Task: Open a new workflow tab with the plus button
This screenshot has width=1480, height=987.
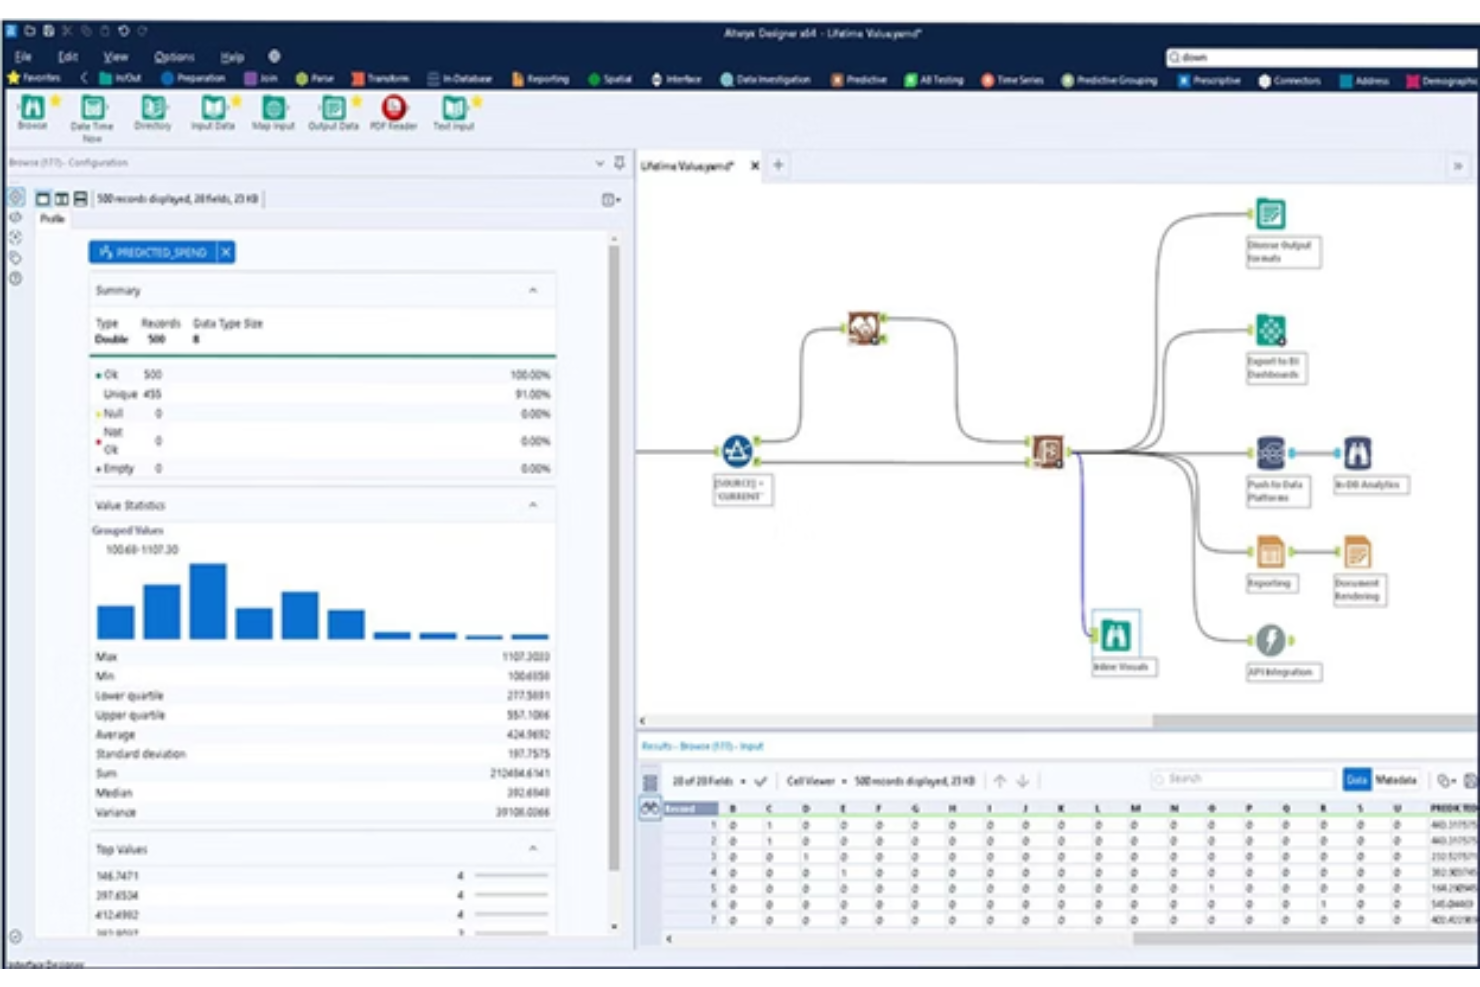Action: pos(778,167)
